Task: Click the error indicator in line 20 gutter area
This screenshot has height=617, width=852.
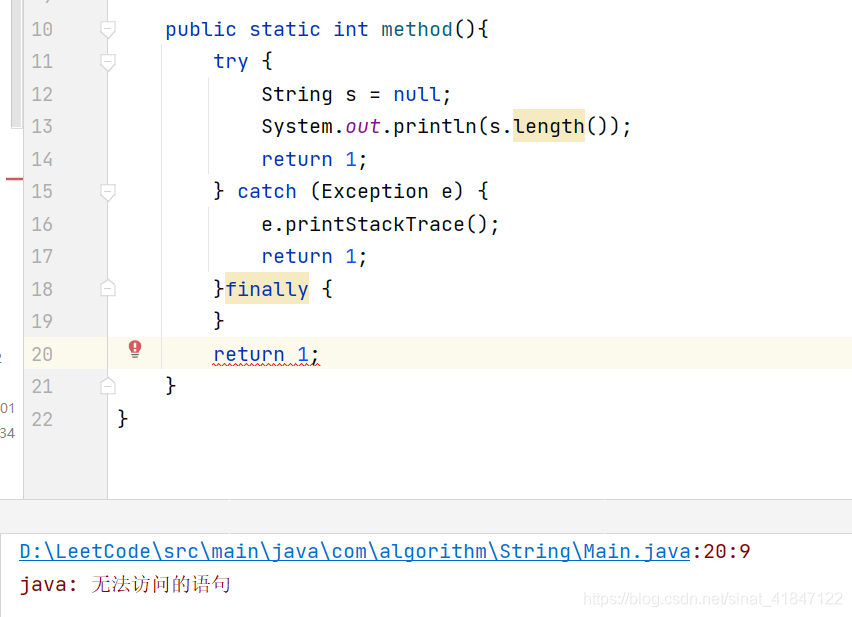Action: (x=135, y=348)
